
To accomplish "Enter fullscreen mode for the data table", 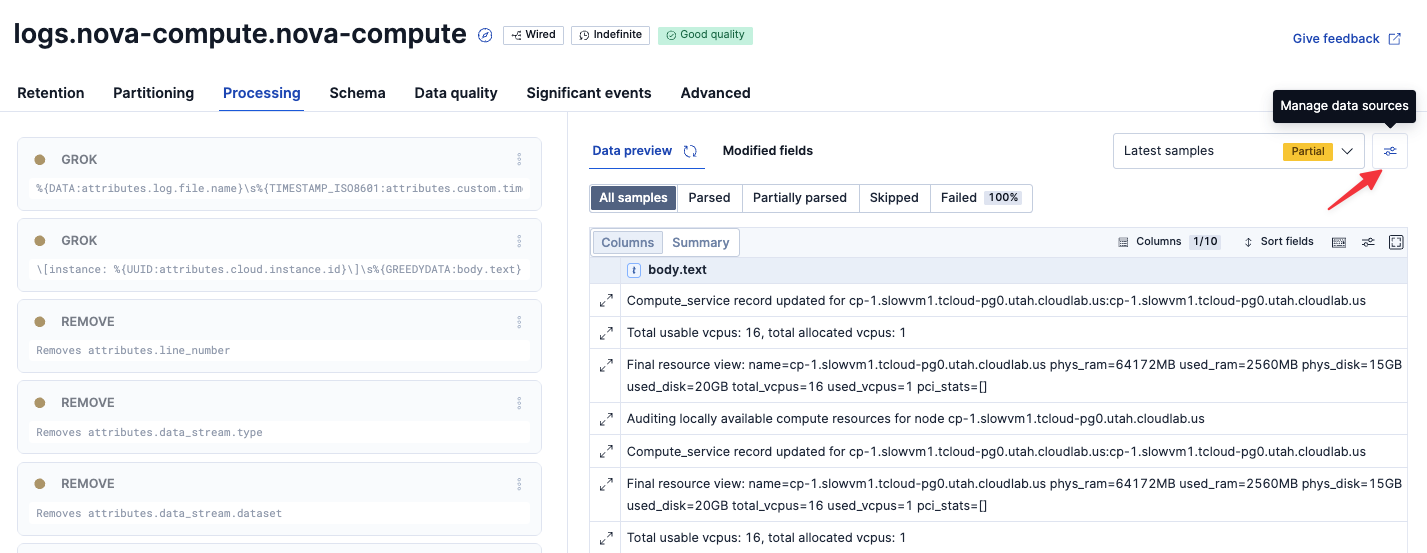I will (x=1397, y=242).
